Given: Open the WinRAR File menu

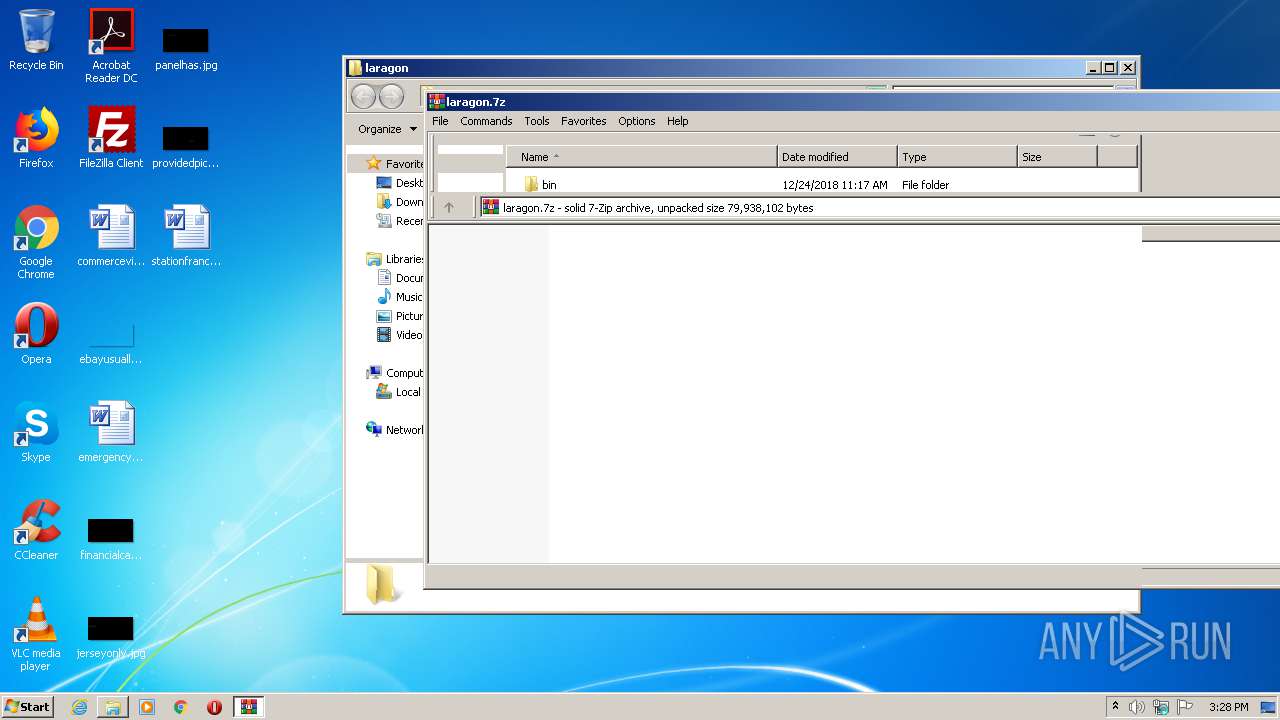Looking at the screenshot, I should pos(440,121).
